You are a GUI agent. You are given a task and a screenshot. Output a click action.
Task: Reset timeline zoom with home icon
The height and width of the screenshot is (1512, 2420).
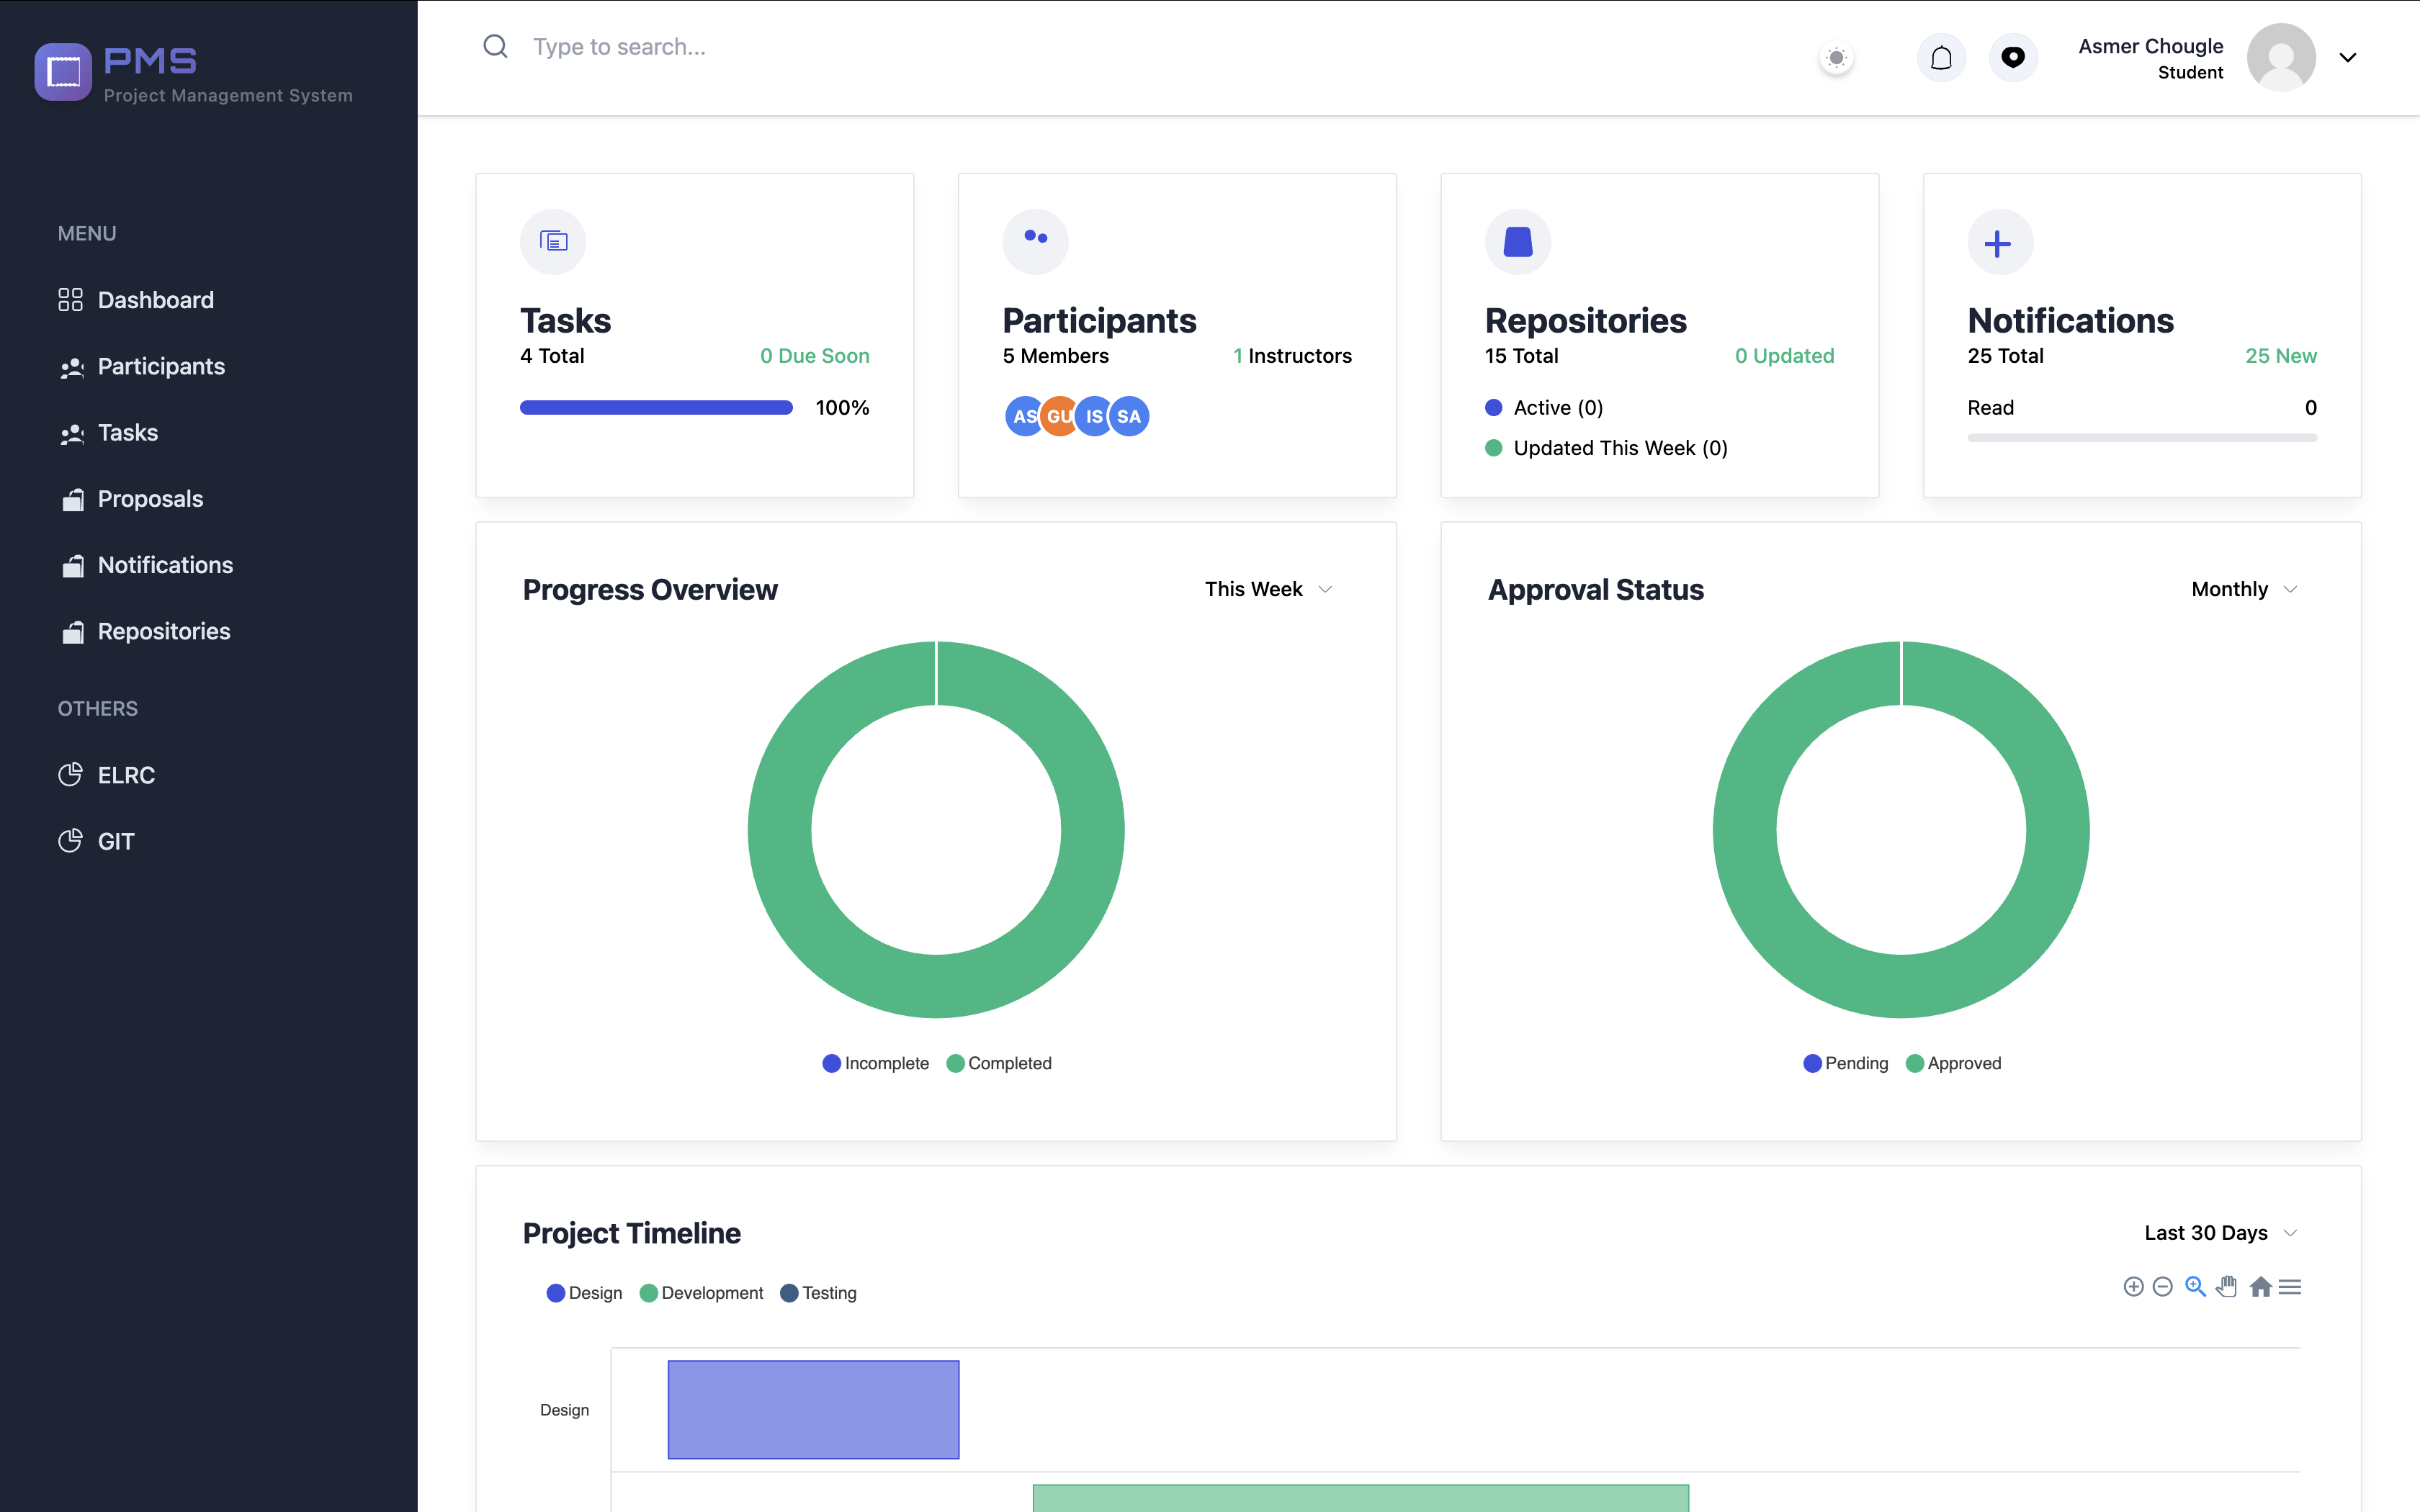[2260, 1287]
